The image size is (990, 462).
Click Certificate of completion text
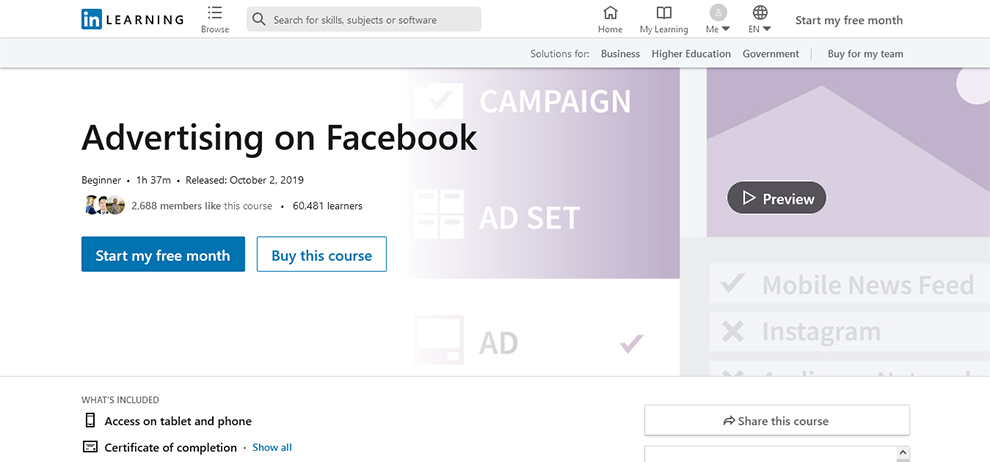(x=170, y=447)
